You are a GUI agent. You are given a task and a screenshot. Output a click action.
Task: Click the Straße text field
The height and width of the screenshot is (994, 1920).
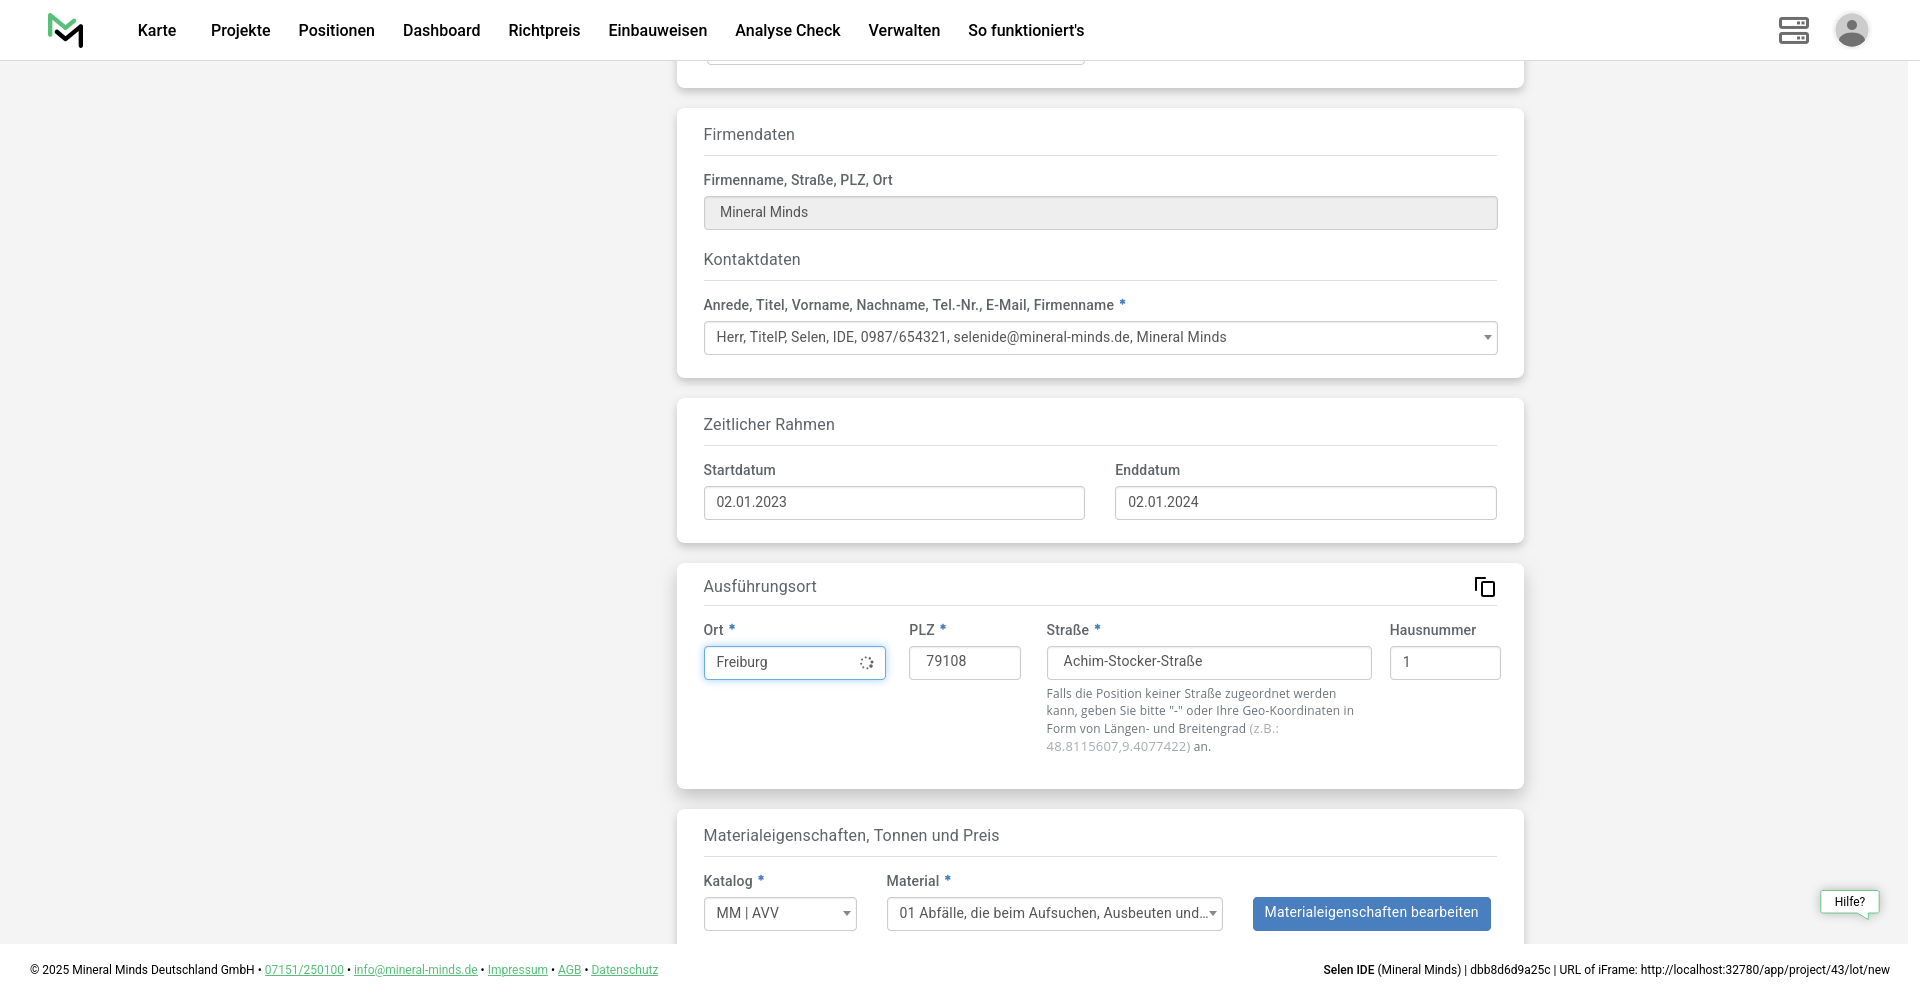pyautogui.click(x=1208, y=663)
